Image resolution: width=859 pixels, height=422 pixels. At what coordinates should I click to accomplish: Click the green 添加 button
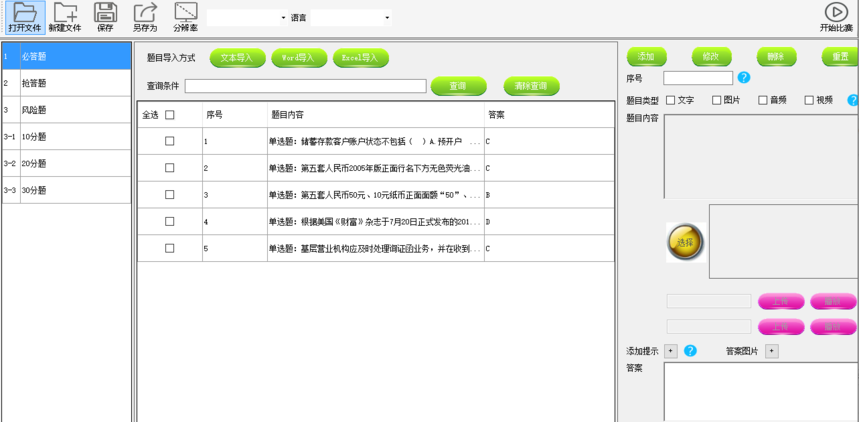[647, 56]
